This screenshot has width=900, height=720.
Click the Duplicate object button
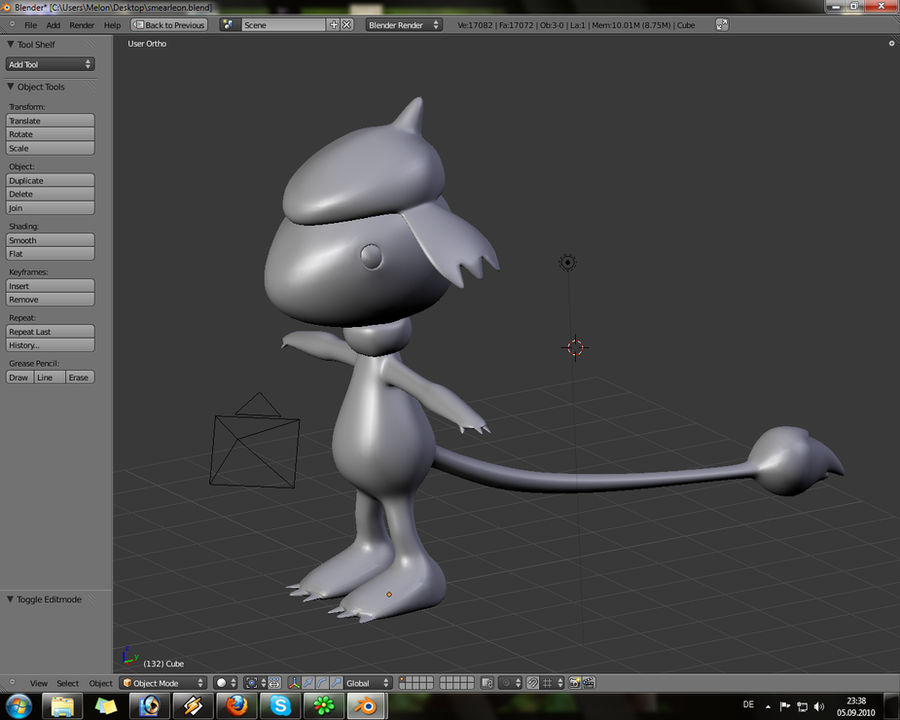pyautogui.click(x=50, y=180)
